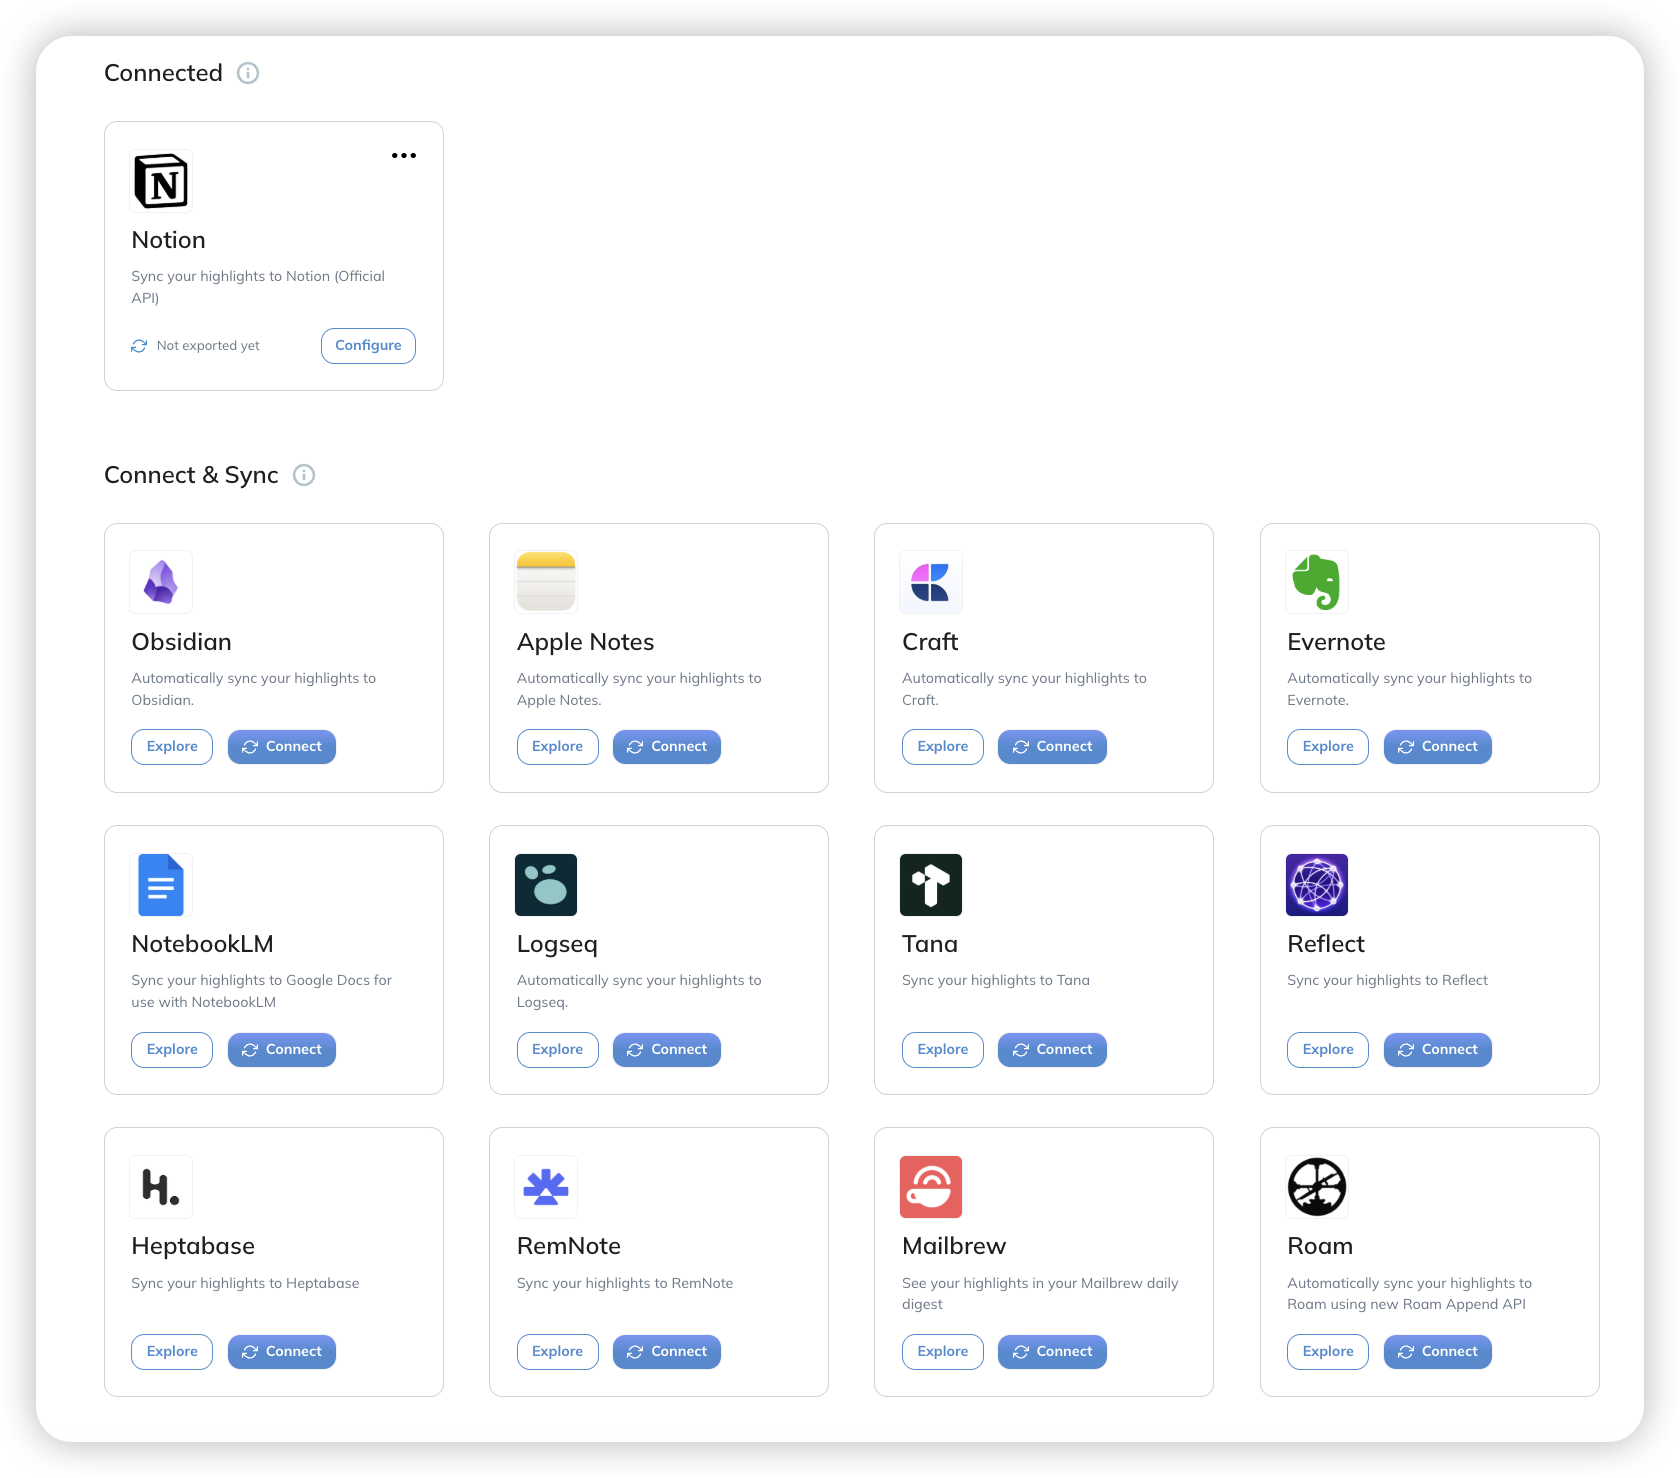Click the NotebookLM card title

(x=202, y=944)
